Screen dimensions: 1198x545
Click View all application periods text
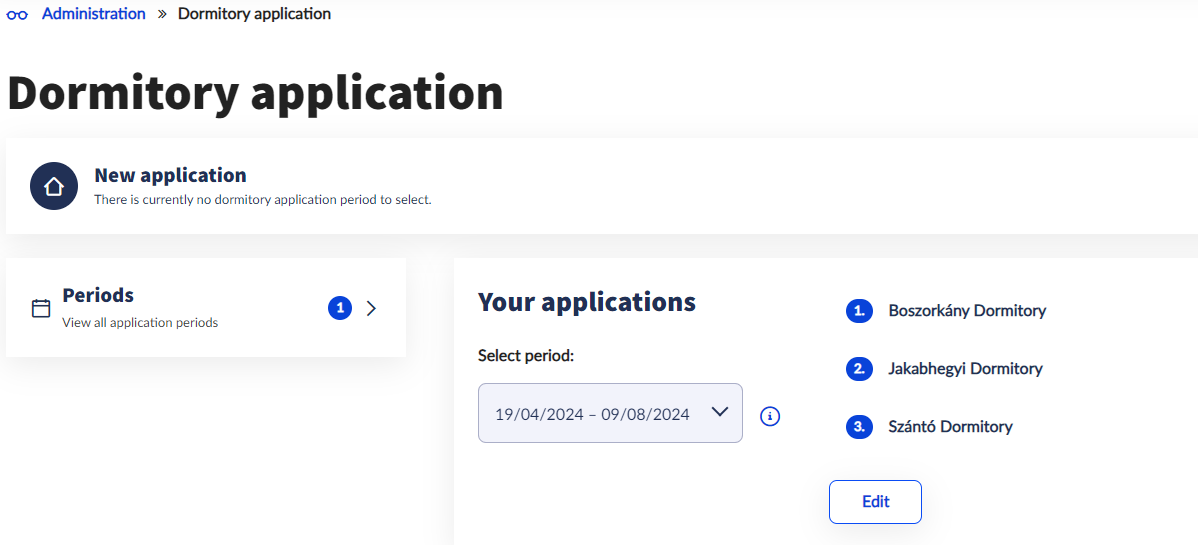pyautogui.click(x=140, y=323)
